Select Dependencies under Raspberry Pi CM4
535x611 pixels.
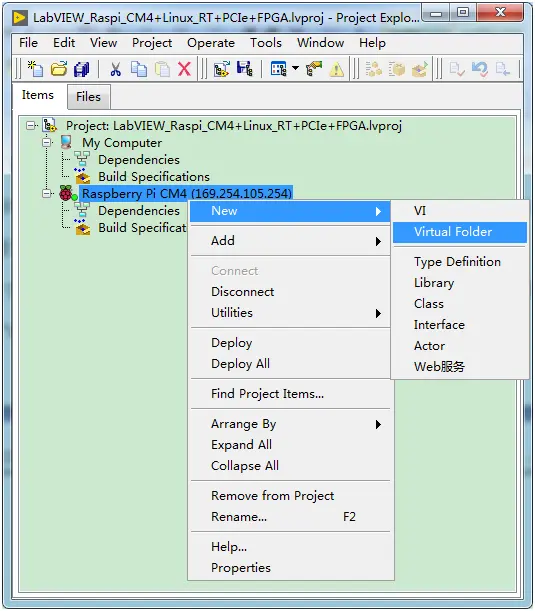[x=139, y=210]
